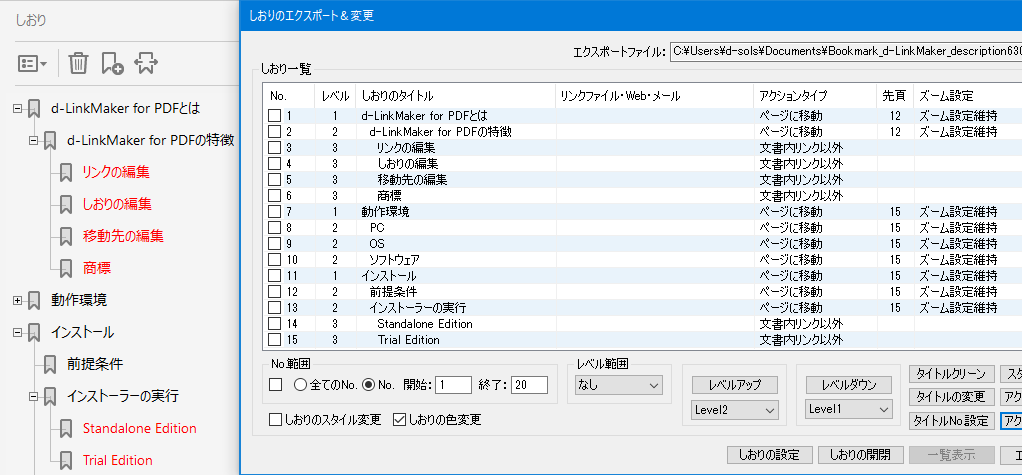The width and height of the screenshot is (1022, 475).
Task: Click the find current bookmark icon
Action: click(x=146, y=63)
